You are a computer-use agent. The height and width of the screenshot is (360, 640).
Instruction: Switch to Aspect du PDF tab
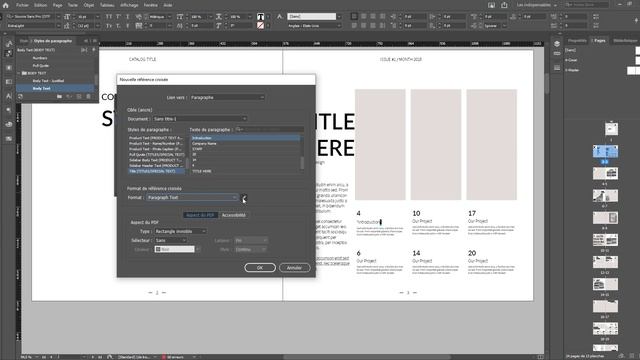coord(200,215)
